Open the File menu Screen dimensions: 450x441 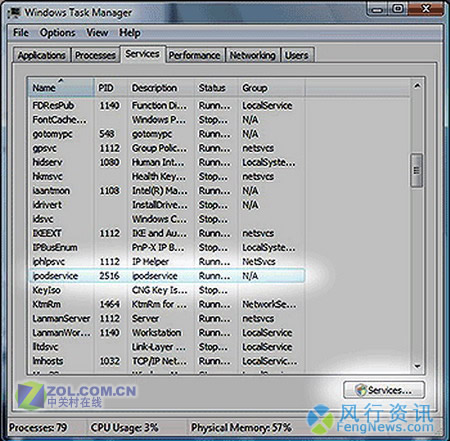click(x=21, y=33)
